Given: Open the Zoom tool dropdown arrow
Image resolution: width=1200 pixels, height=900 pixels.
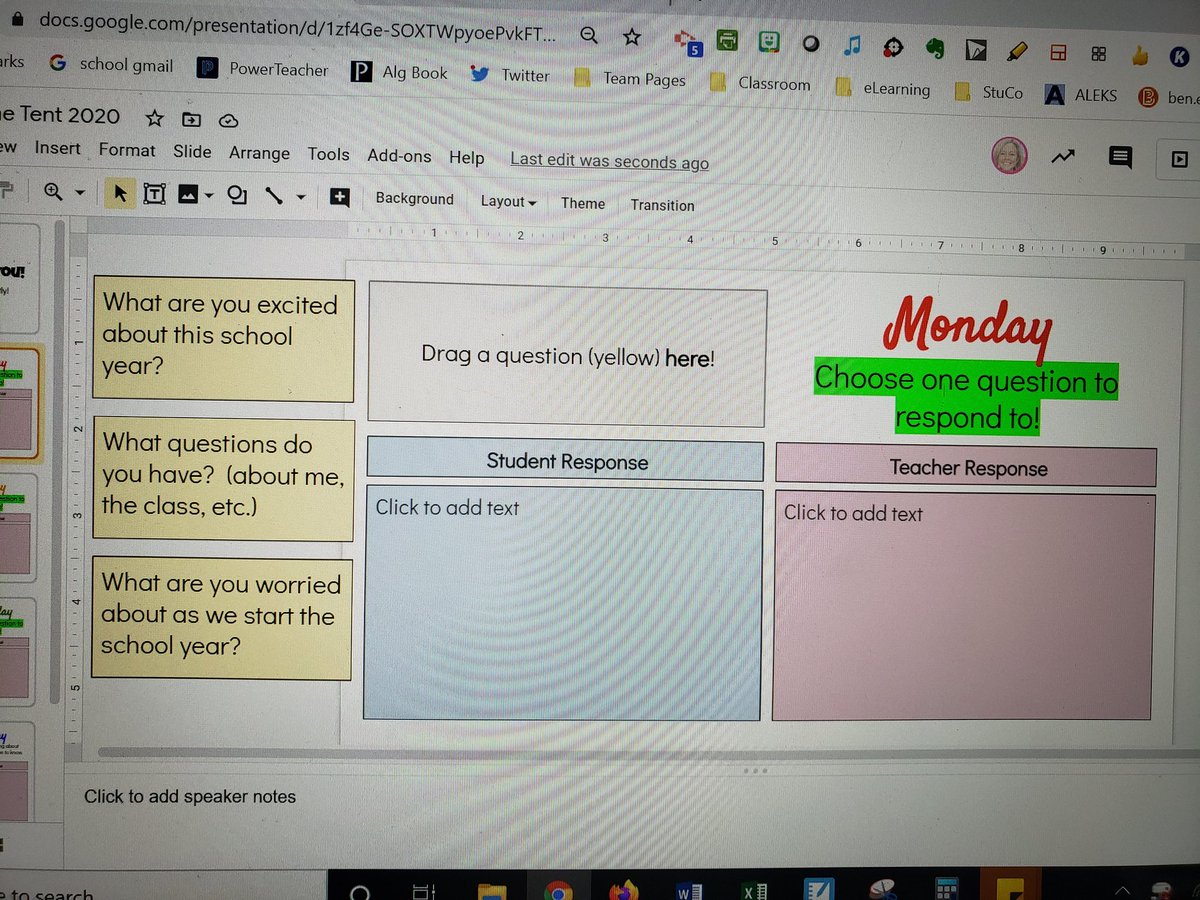Looking at the screenshot, I should (79, 191).
